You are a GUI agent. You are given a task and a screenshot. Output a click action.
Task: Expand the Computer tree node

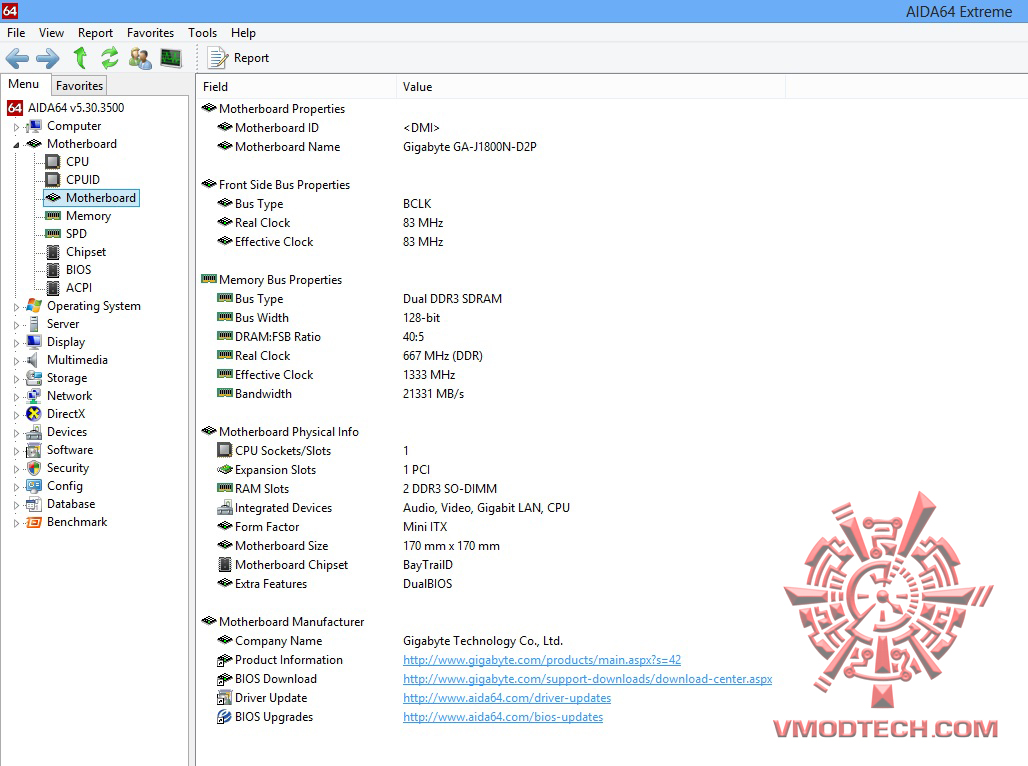[x=16, y=127]
